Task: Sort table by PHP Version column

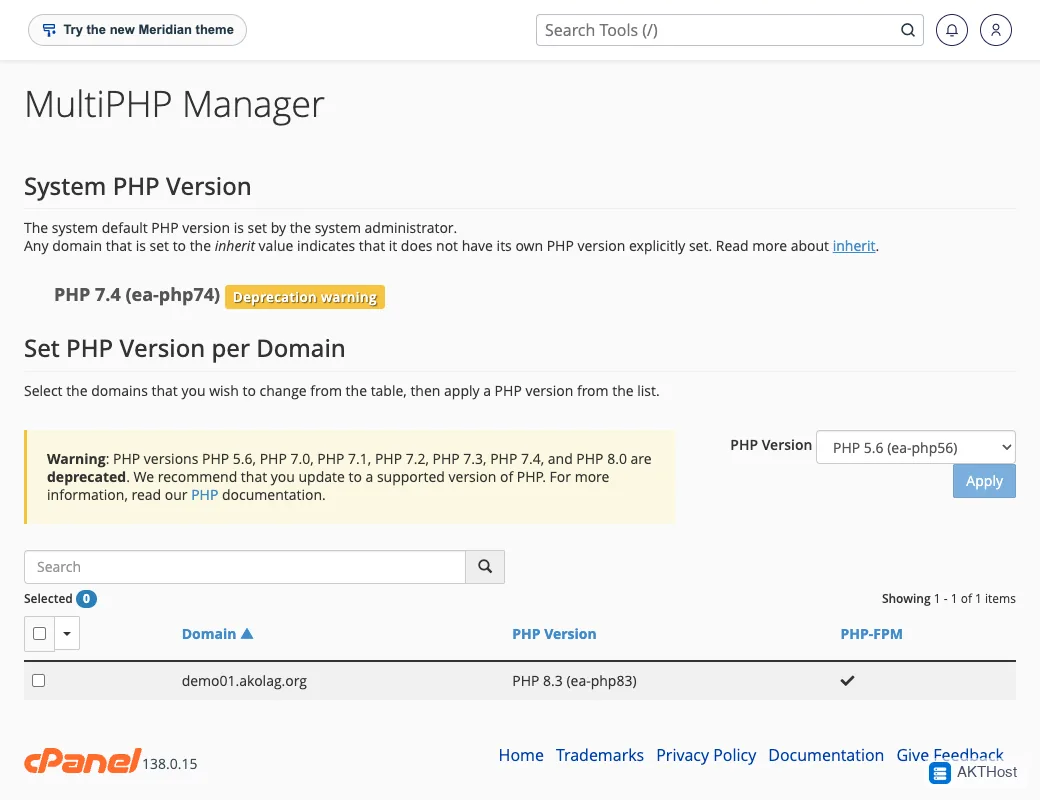Action: (554, 633)
